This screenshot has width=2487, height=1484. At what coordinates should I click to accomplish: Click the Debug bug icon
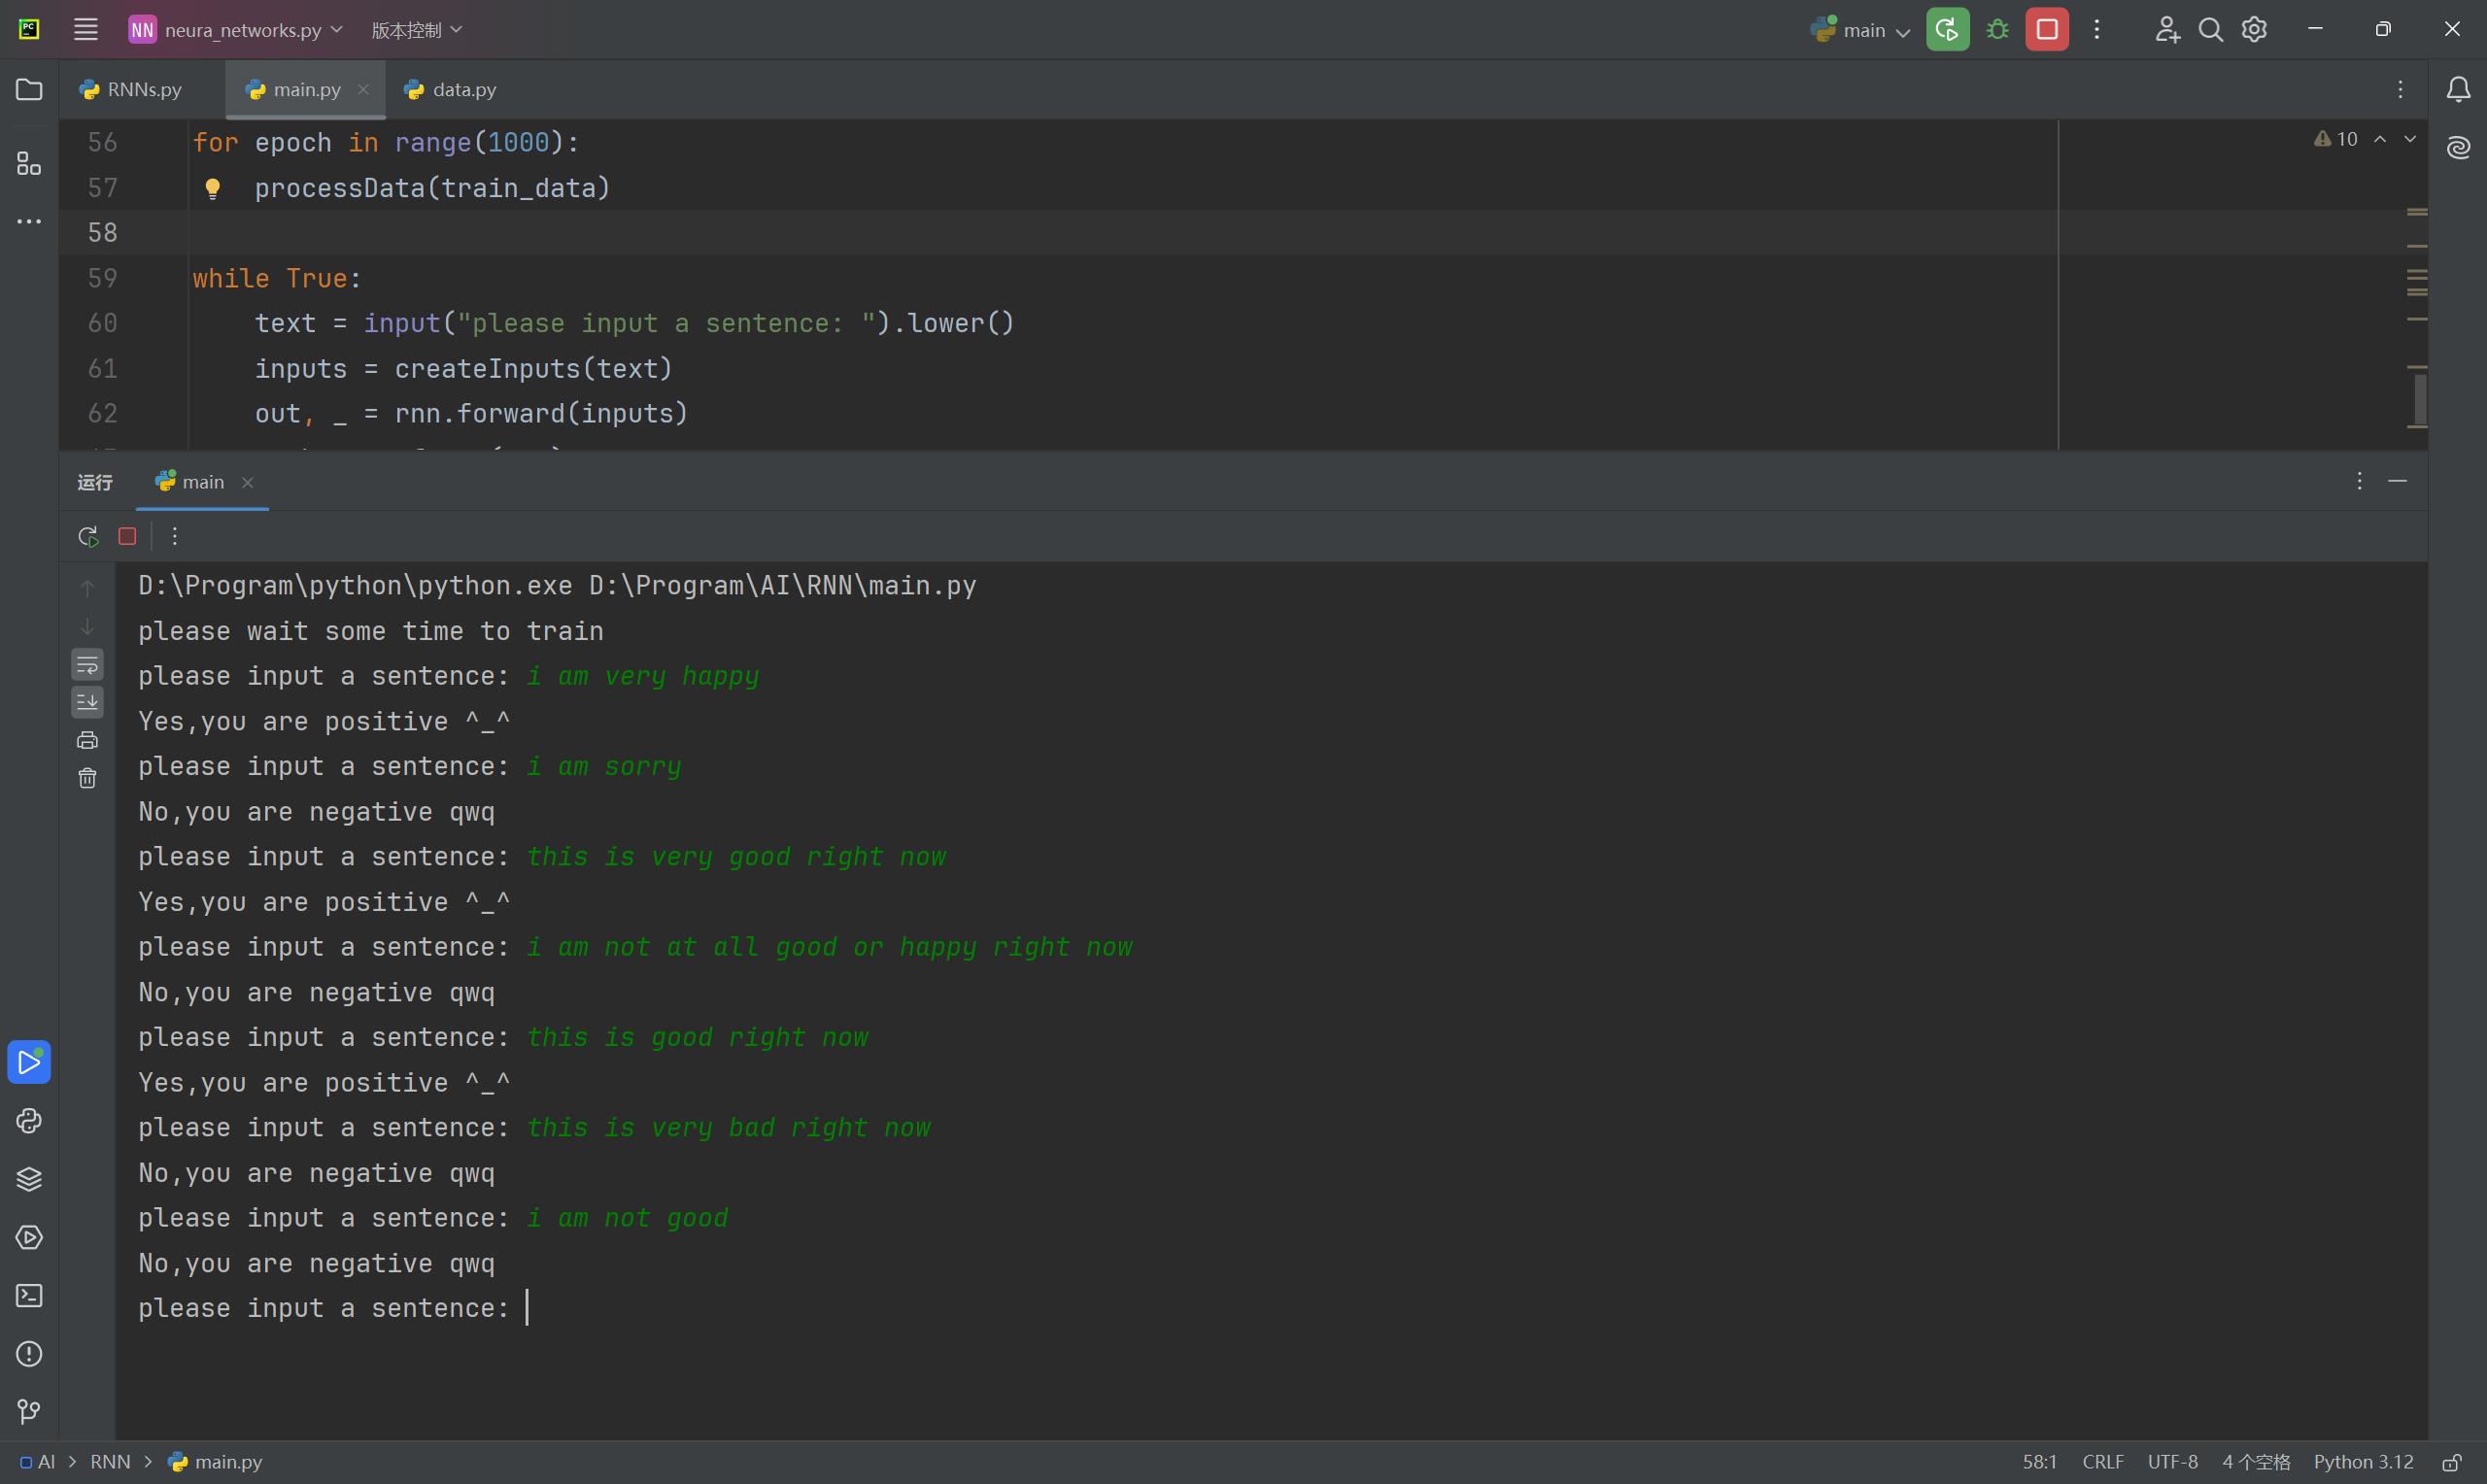(x=1997, y=30)
